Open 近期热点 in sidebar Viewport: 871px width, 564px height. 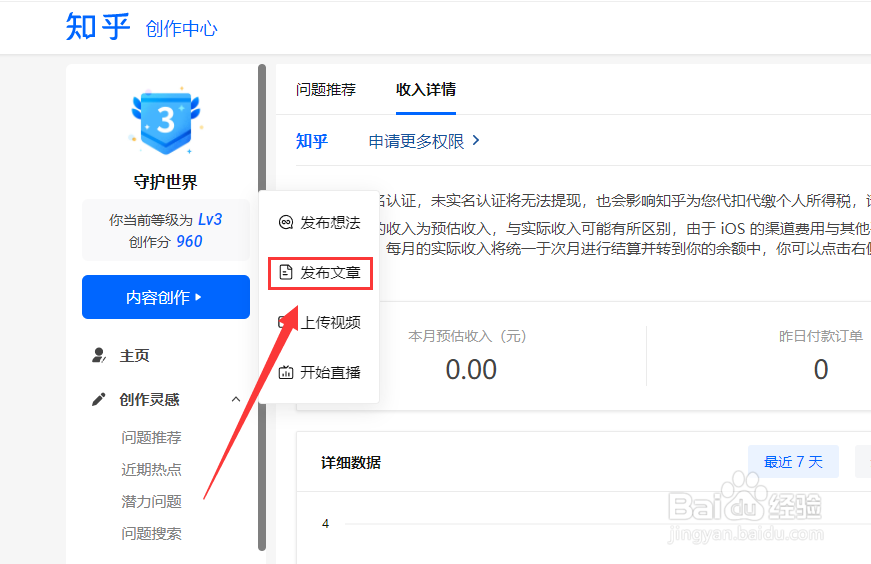(152, 470)
